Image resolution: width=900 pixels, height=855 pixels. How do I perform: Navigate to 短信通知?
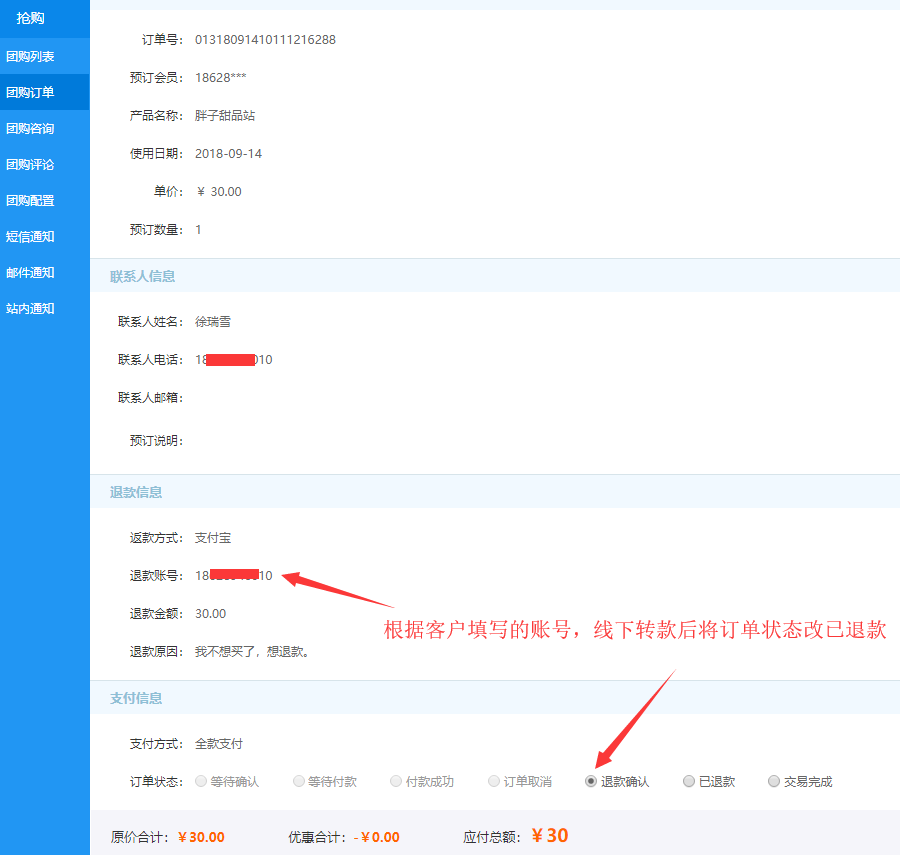[x=31, y=236]
